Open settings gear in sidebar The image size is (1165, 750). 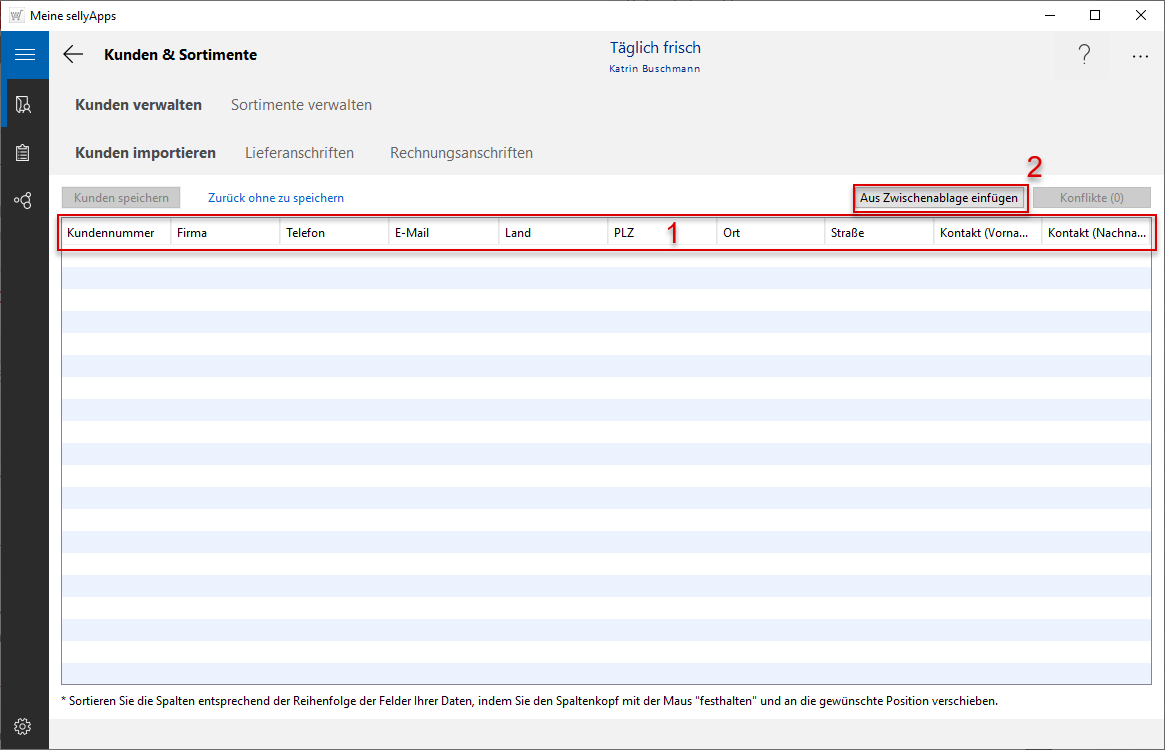(24, 726)
